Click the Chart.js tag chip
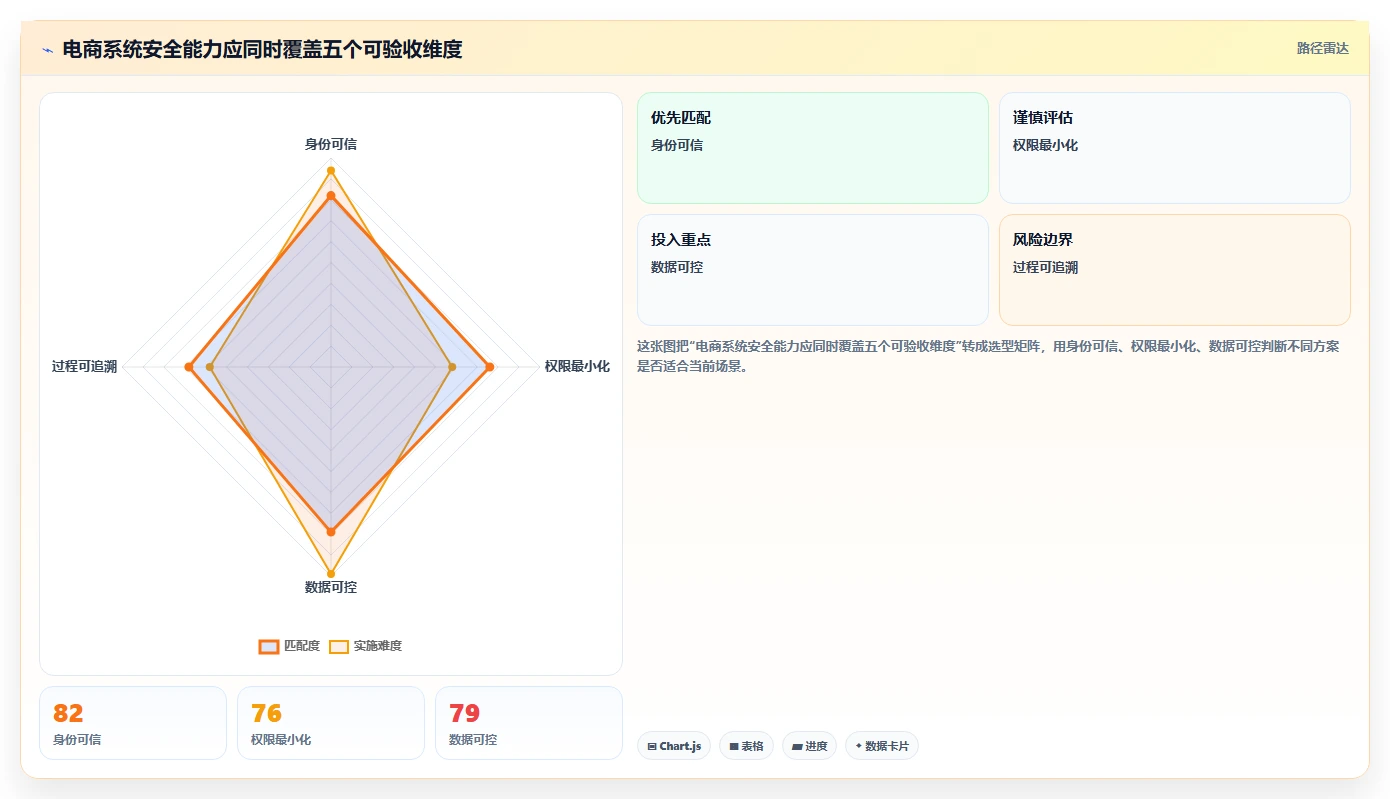This screenshot has height=799, width=1390. 674,746
